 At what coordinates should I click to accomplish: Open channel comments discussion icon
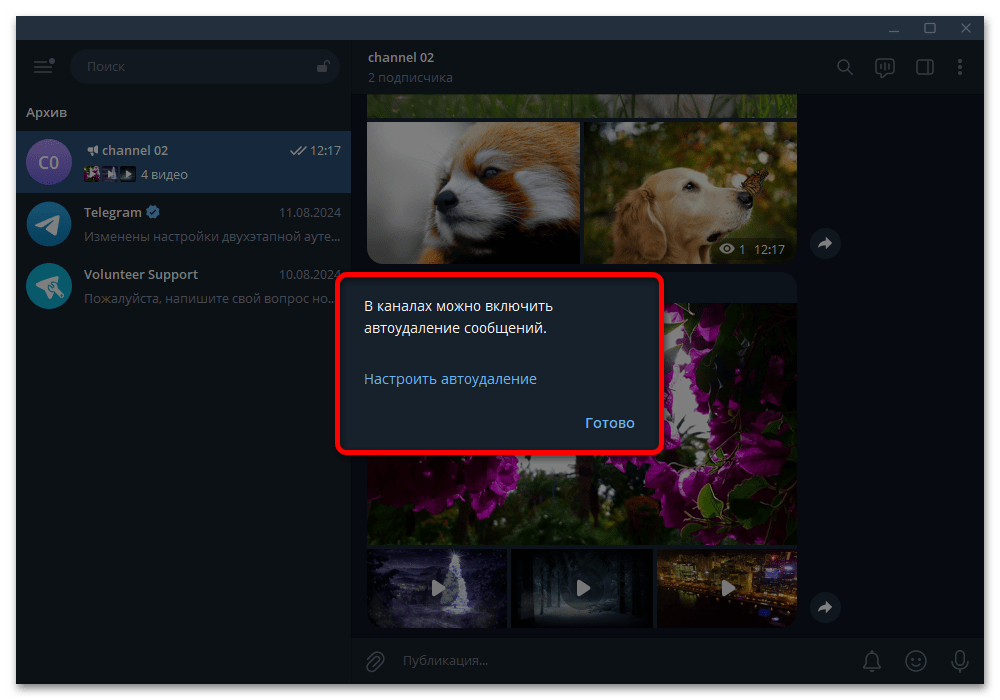[884, 67]
